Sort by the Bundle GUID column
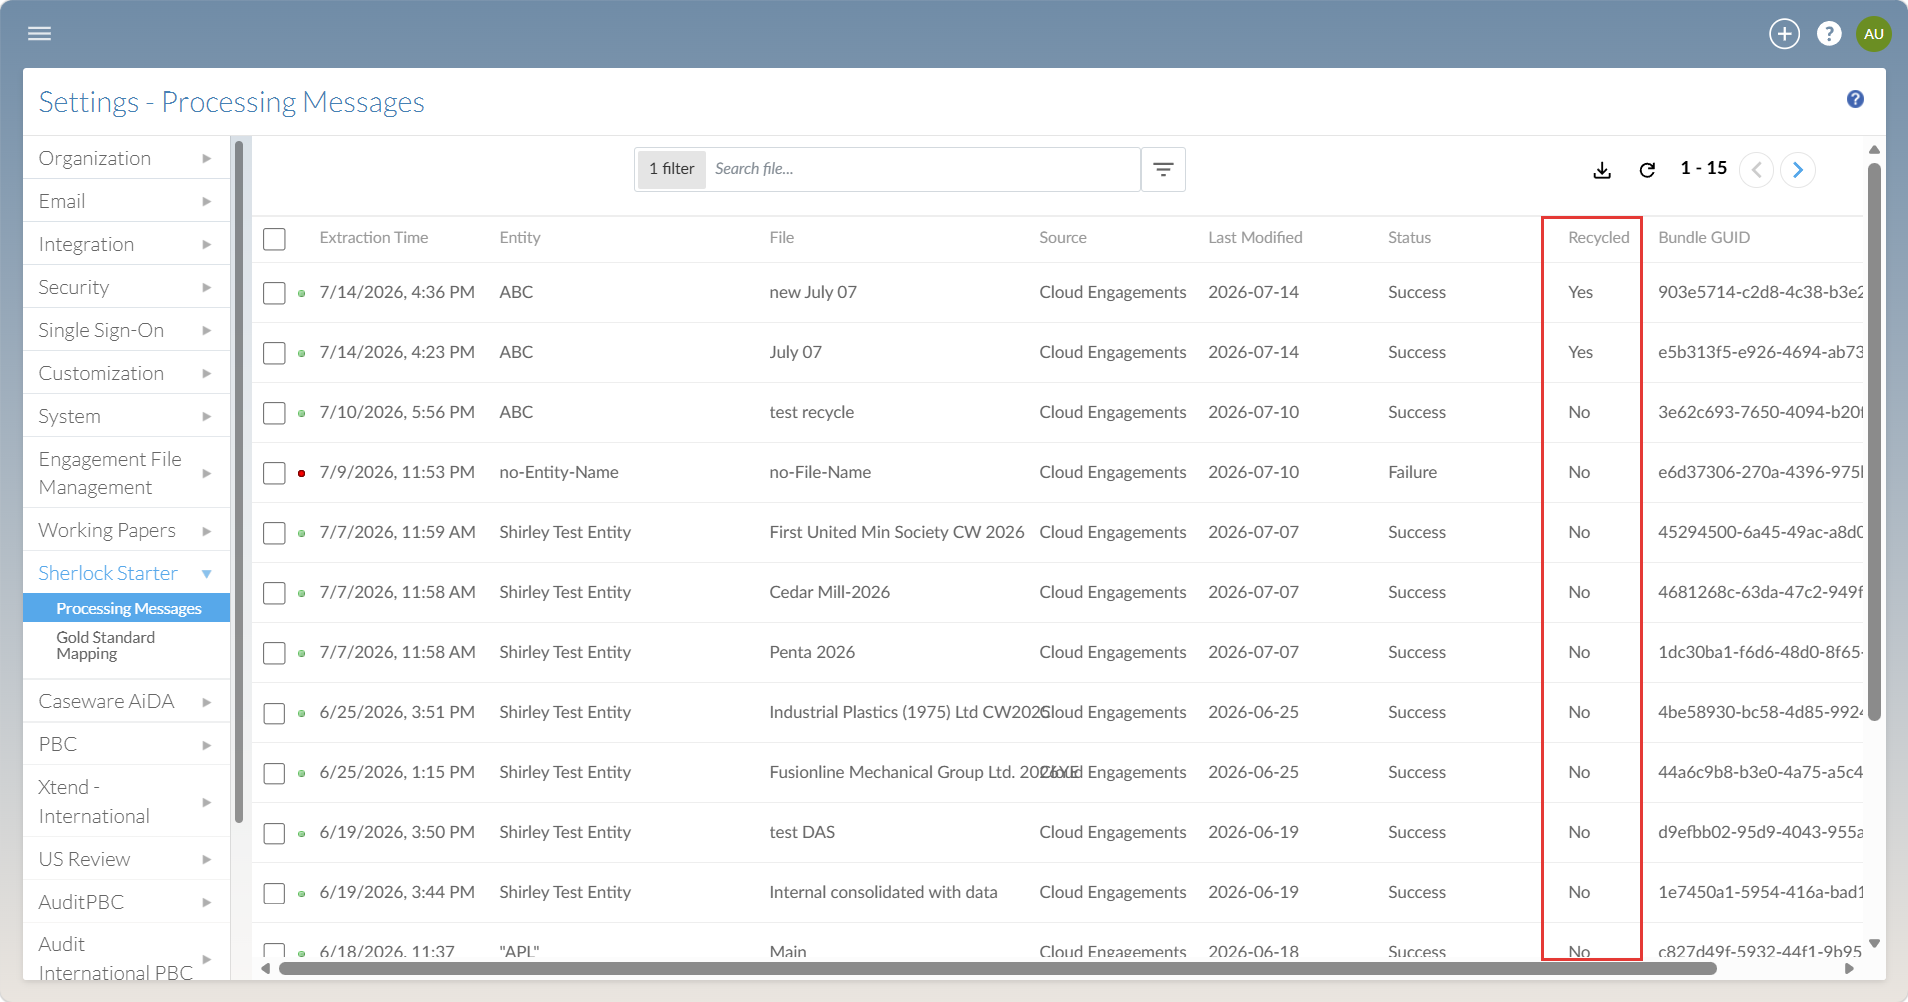 pos(1704,238)
